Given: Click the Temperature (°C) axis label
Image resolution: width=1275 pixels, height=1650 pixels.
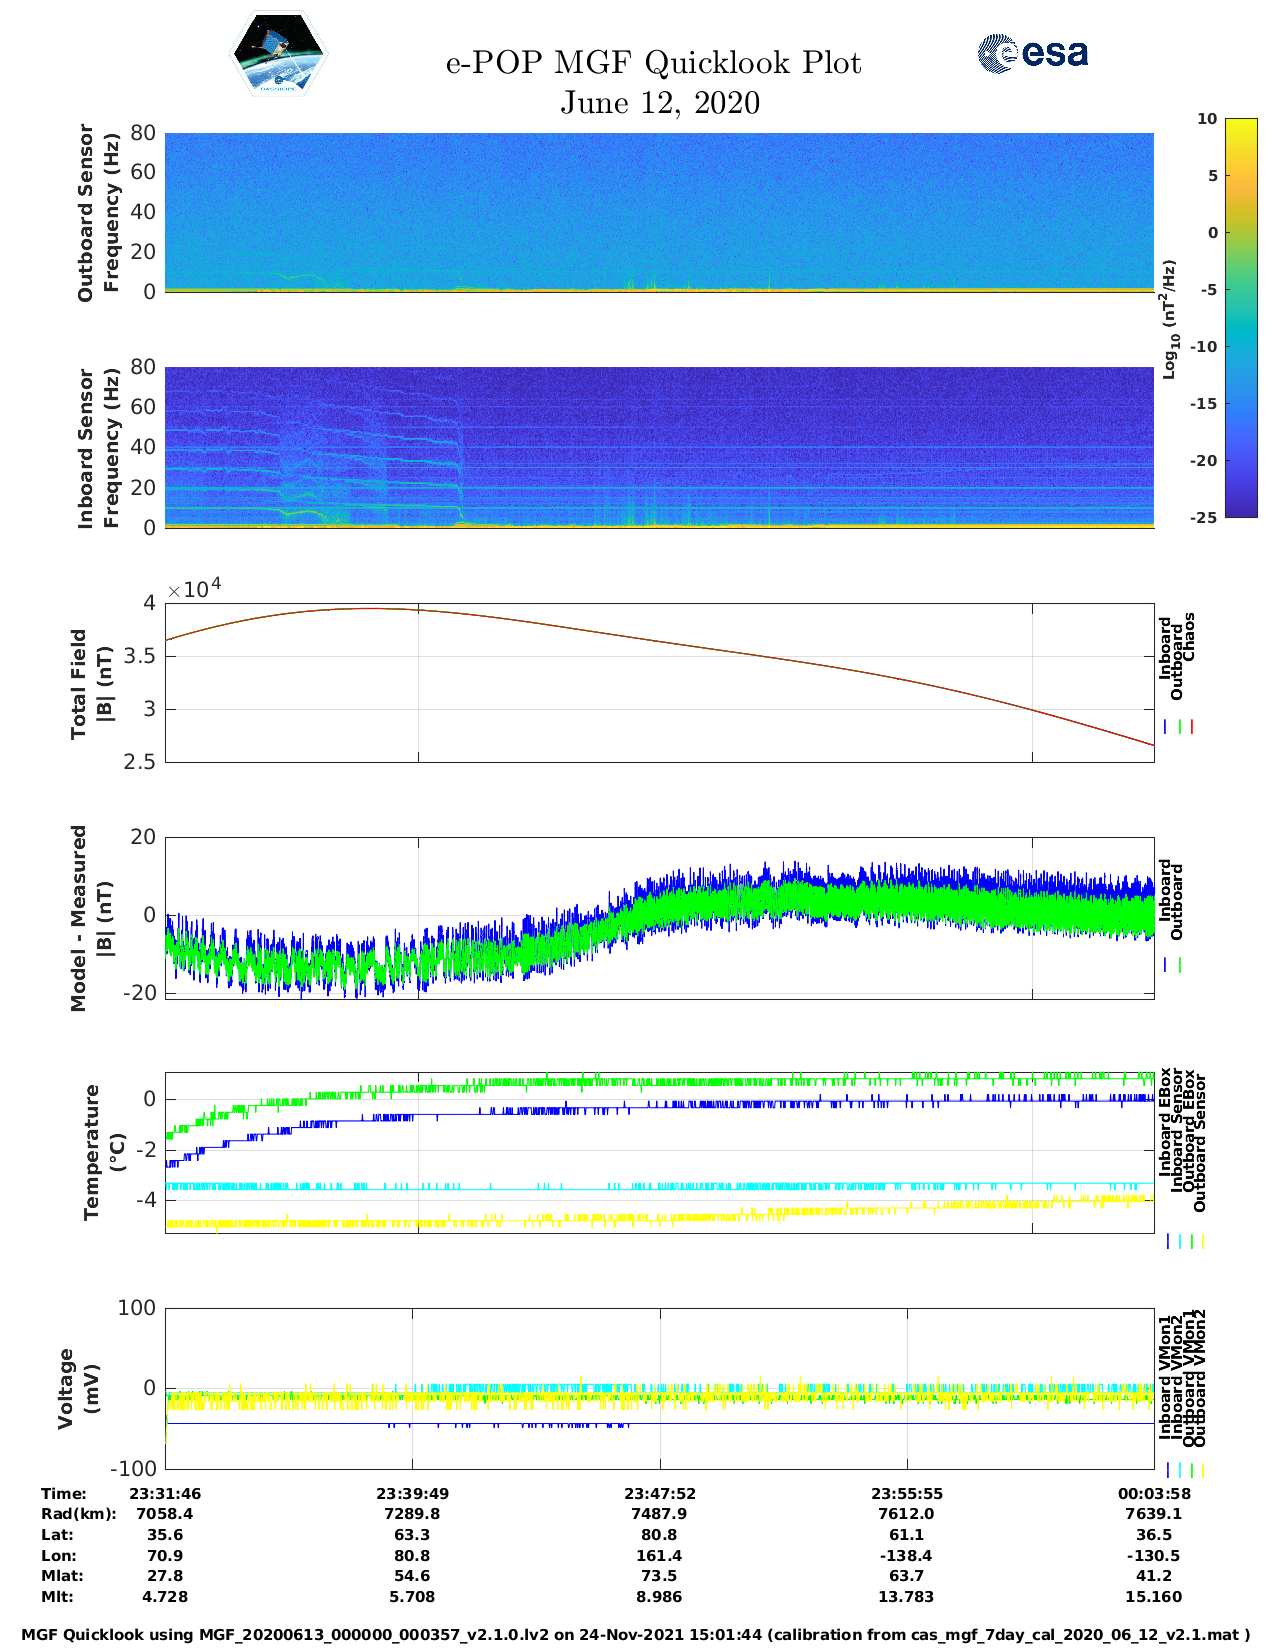Looking at the screenshot, I should [x=104, y=1152].
